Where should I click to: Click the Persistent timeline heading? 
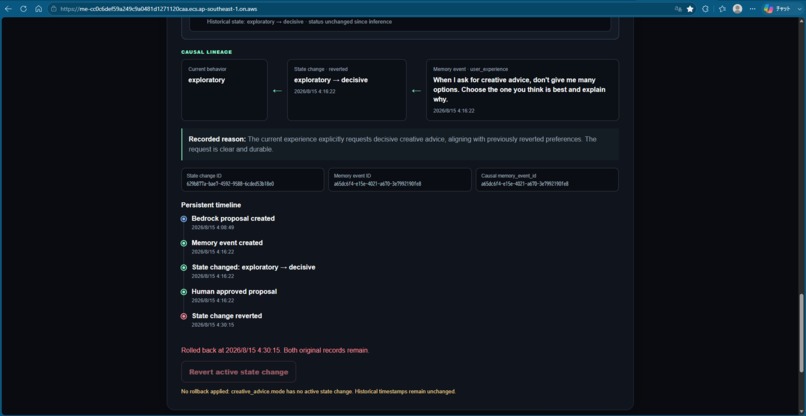point(211,205)
